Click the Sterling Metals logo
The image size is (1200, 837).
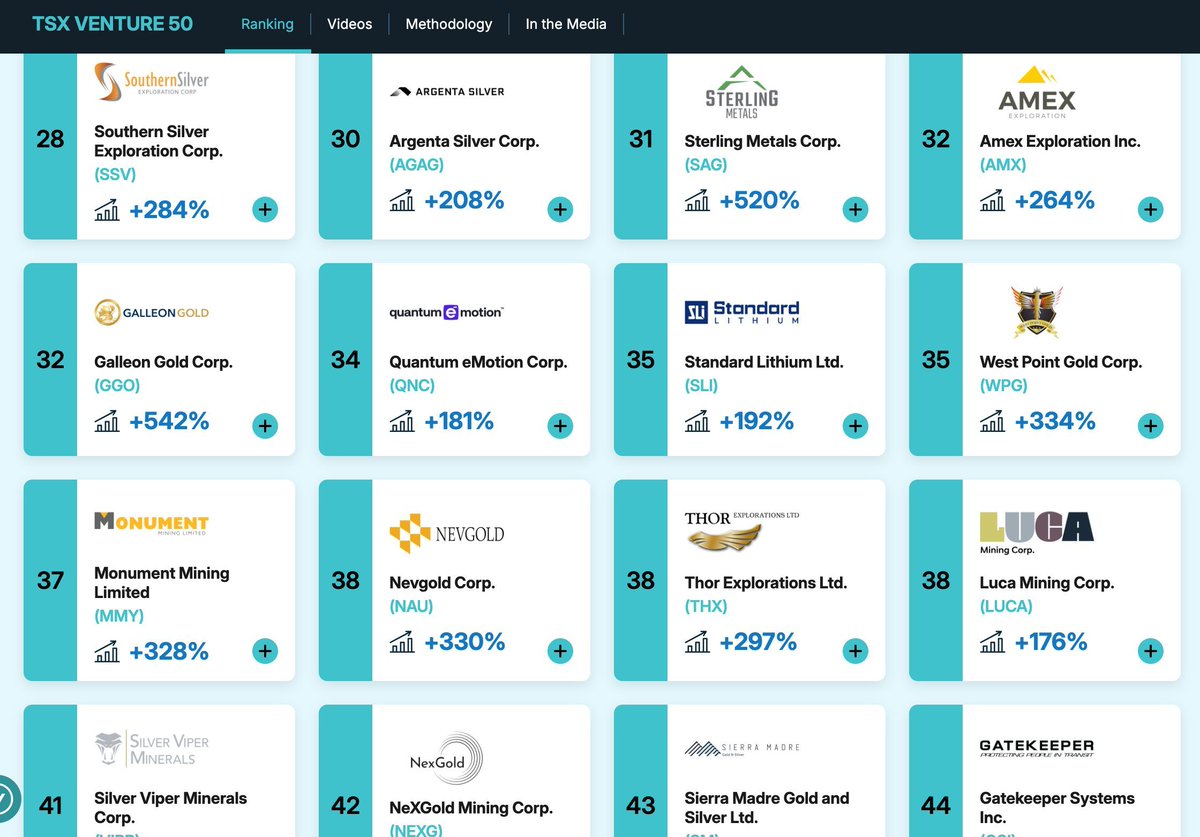point(741,92)
